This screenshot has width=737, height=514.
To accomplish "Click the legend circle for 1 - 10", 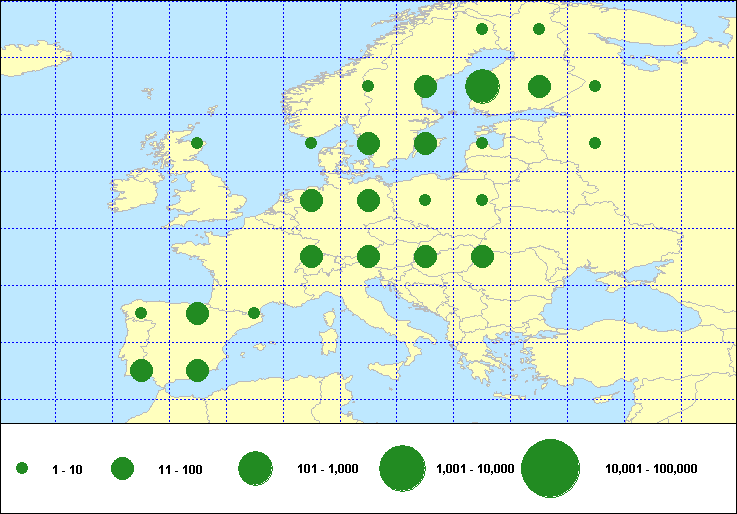I will [22, 468].
